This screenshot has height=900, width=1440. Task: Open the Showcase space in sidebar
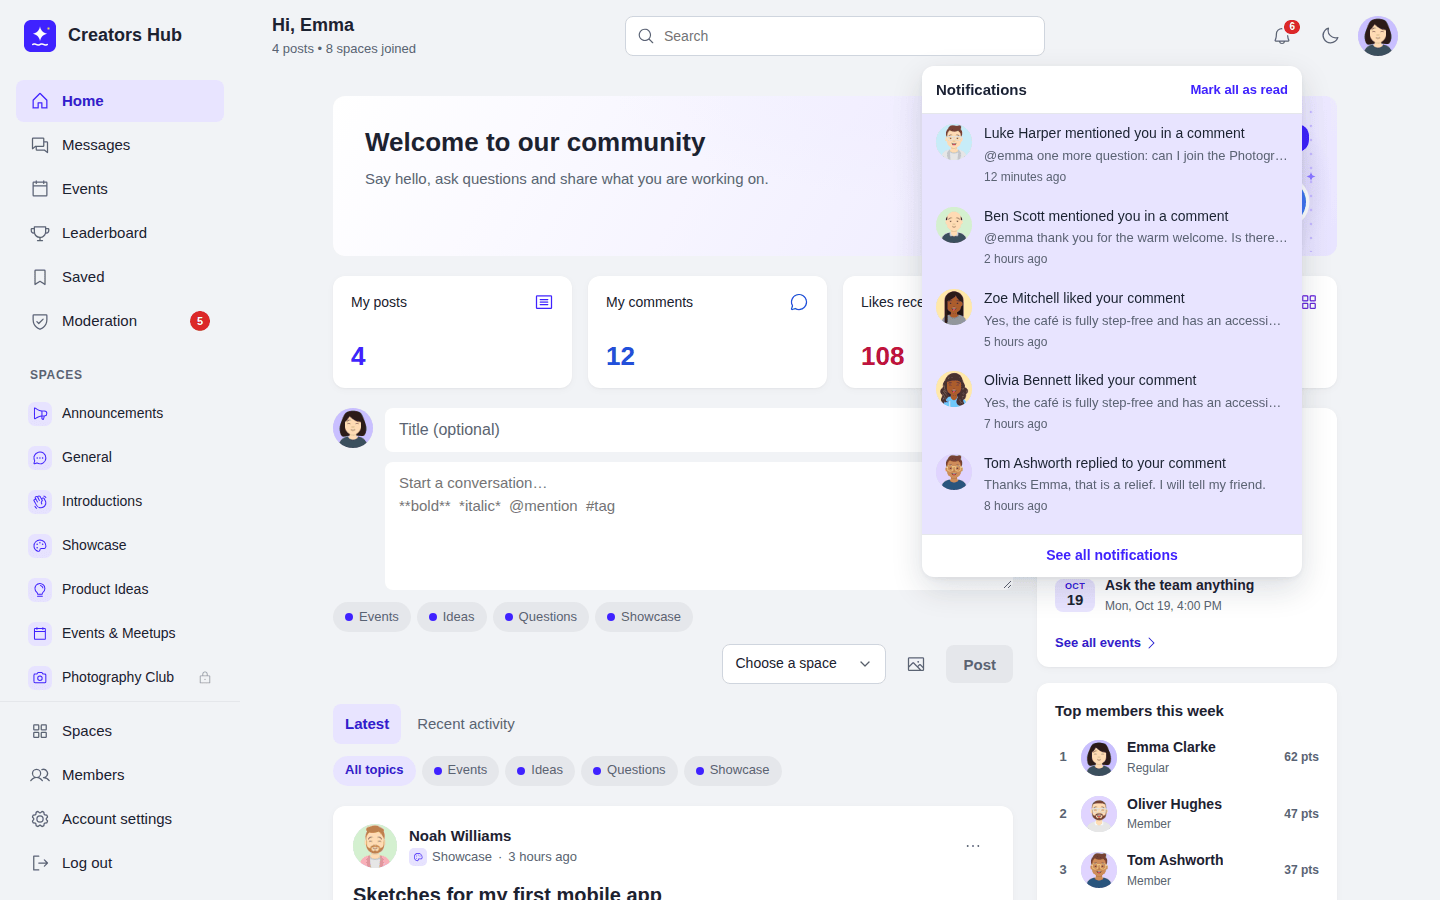point(120,545)
